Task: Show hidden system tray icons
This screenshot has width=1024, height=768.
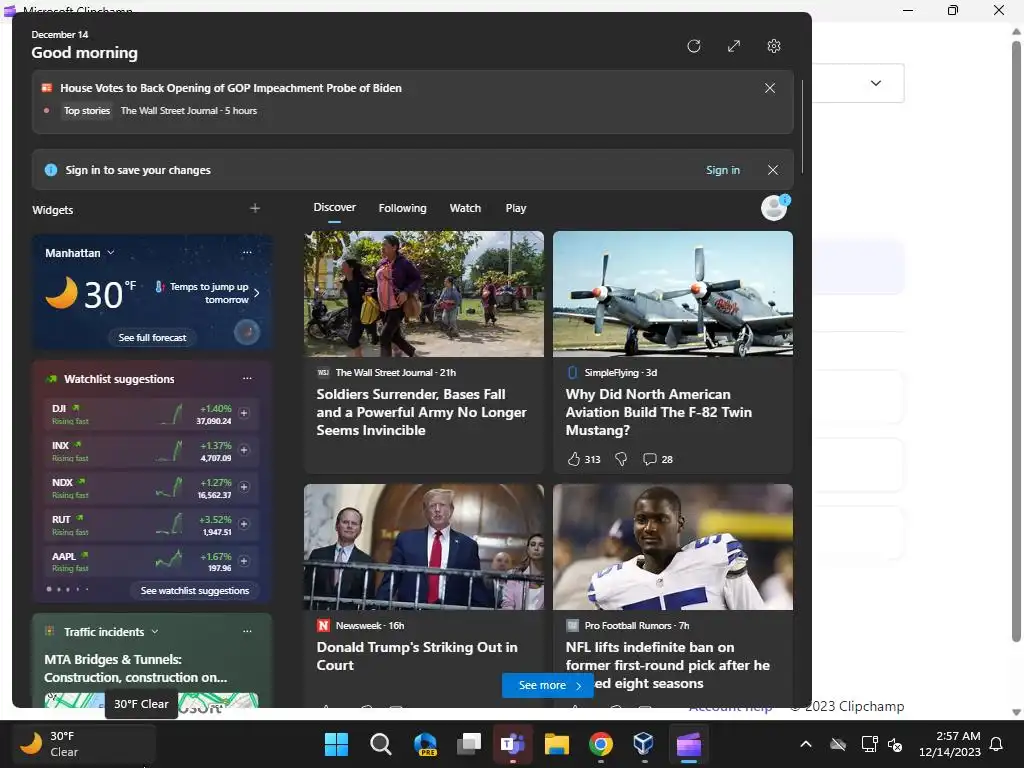Action: [806, 744]
